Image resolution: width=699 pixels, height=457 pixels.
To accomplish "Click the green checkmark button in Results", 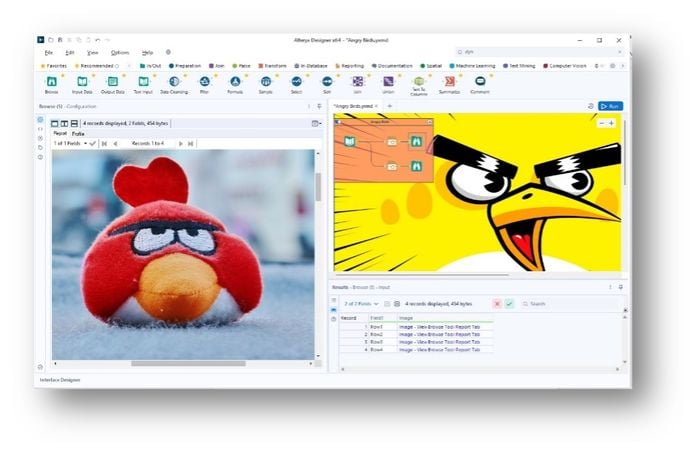I will [509, 304].
